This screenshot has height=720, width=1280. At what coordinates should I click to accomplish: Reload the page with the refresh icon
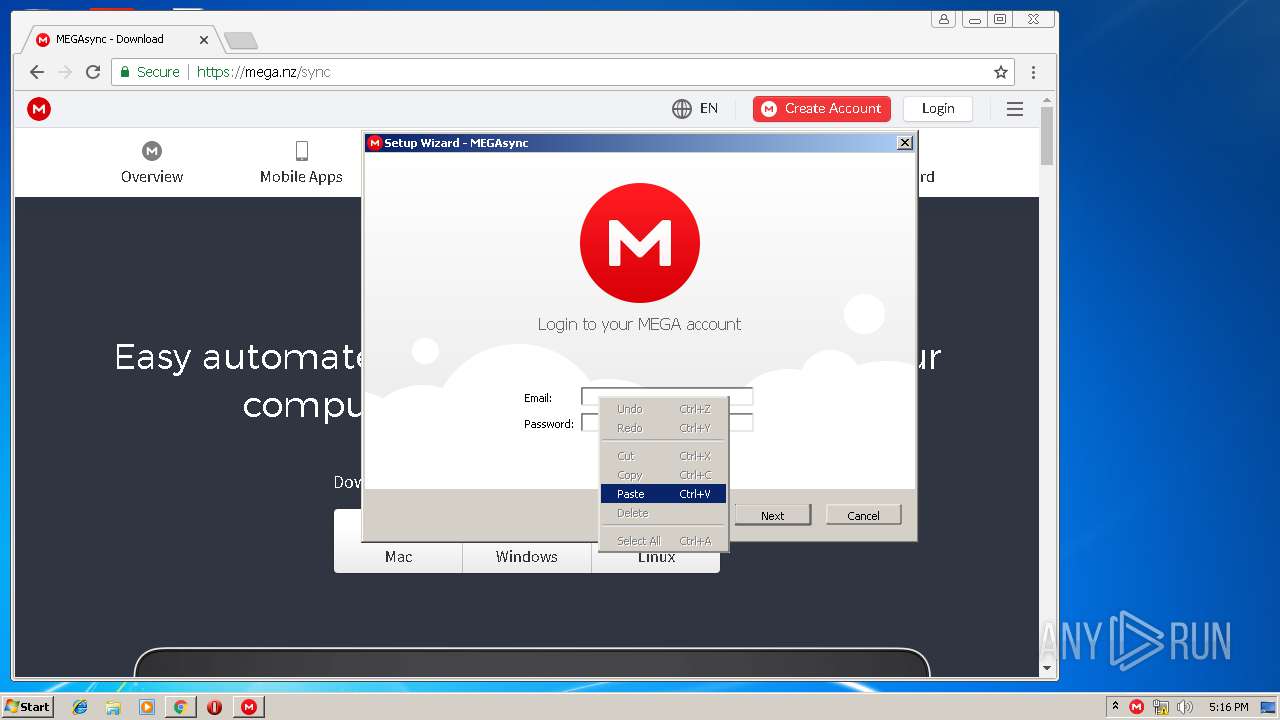tap(93, 72)
